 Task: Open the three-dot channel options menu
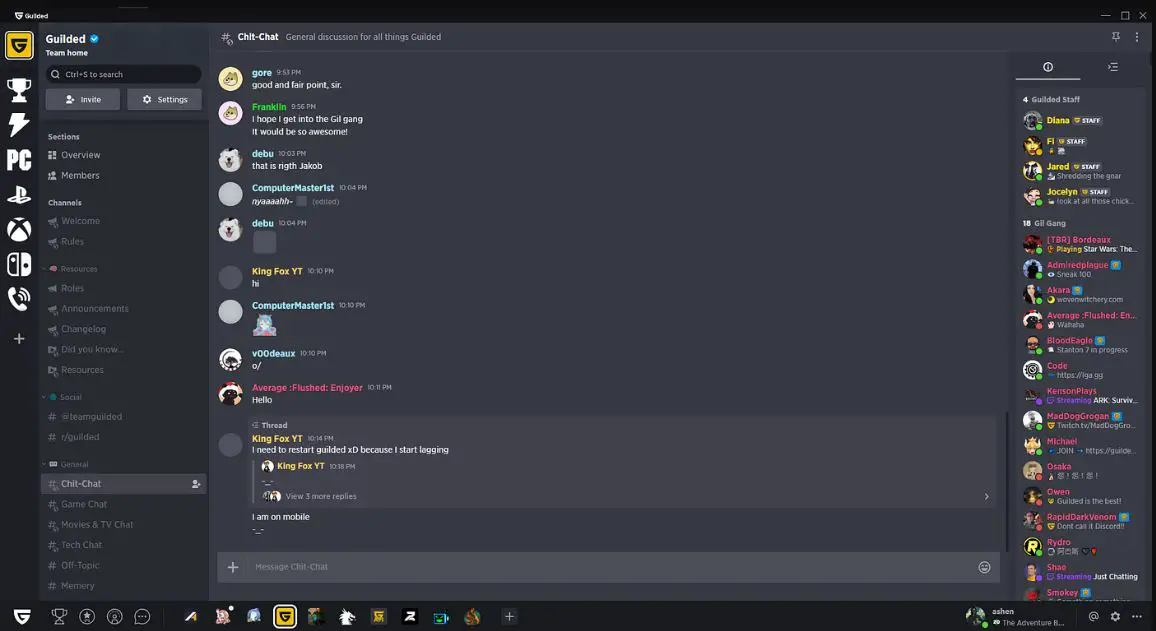point(1136,36)
